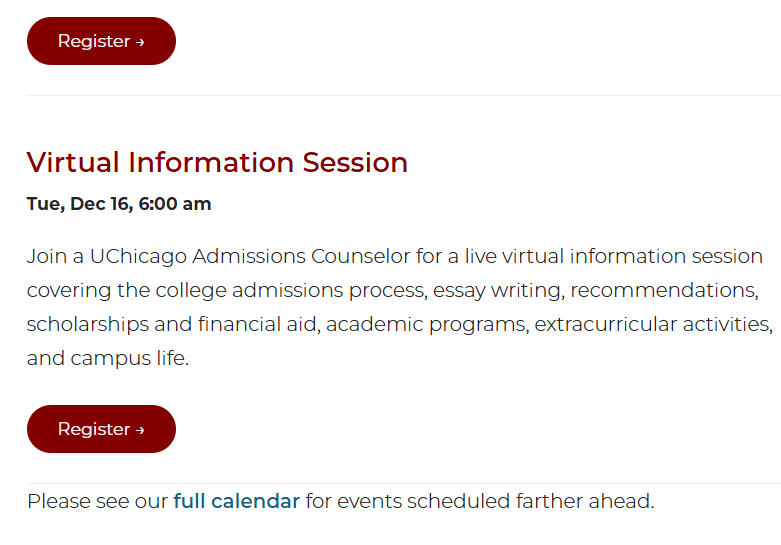Image resolution: width=781 pixels, height=545 pixels.
Task: Click the Virtual Information Session heading
Action: pyautogui.click(x=217, y=162)
